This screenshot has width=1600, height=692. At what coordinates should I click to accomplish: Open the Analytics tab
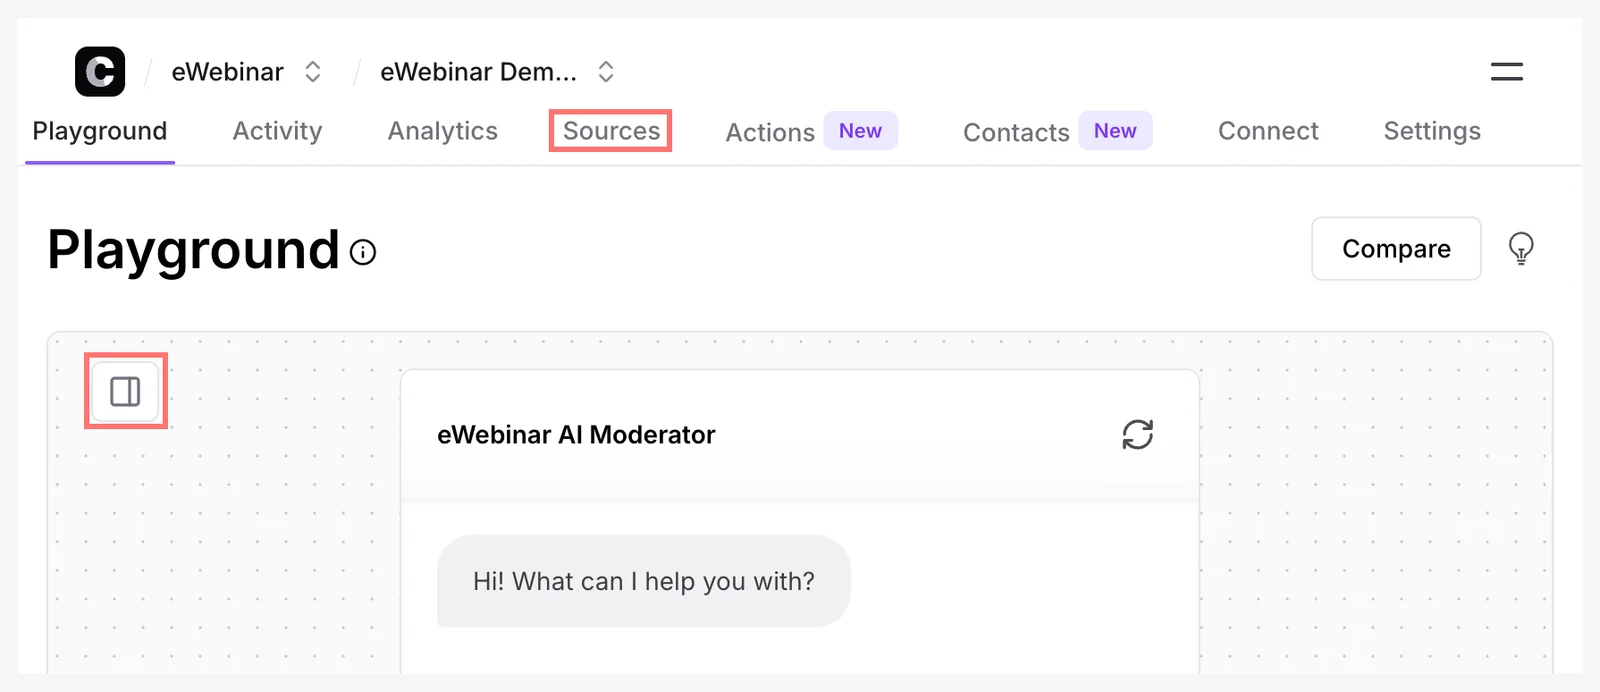click(x=443, y=131)
